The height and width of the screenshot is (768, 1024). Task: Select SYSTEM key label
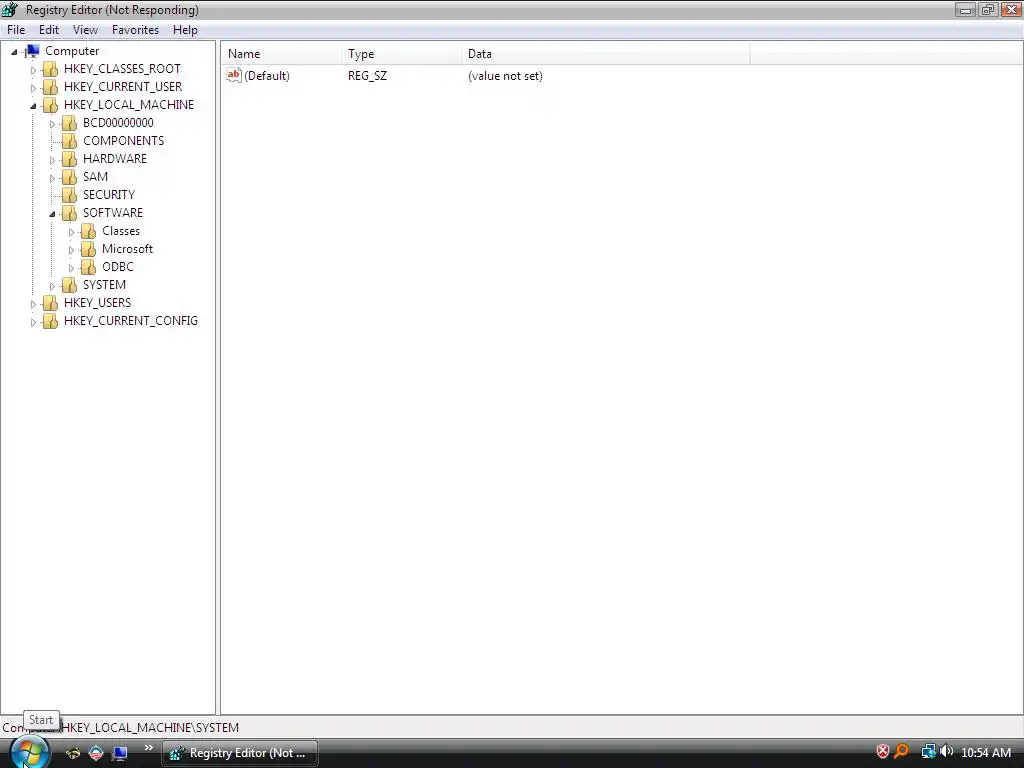point(104,285)
